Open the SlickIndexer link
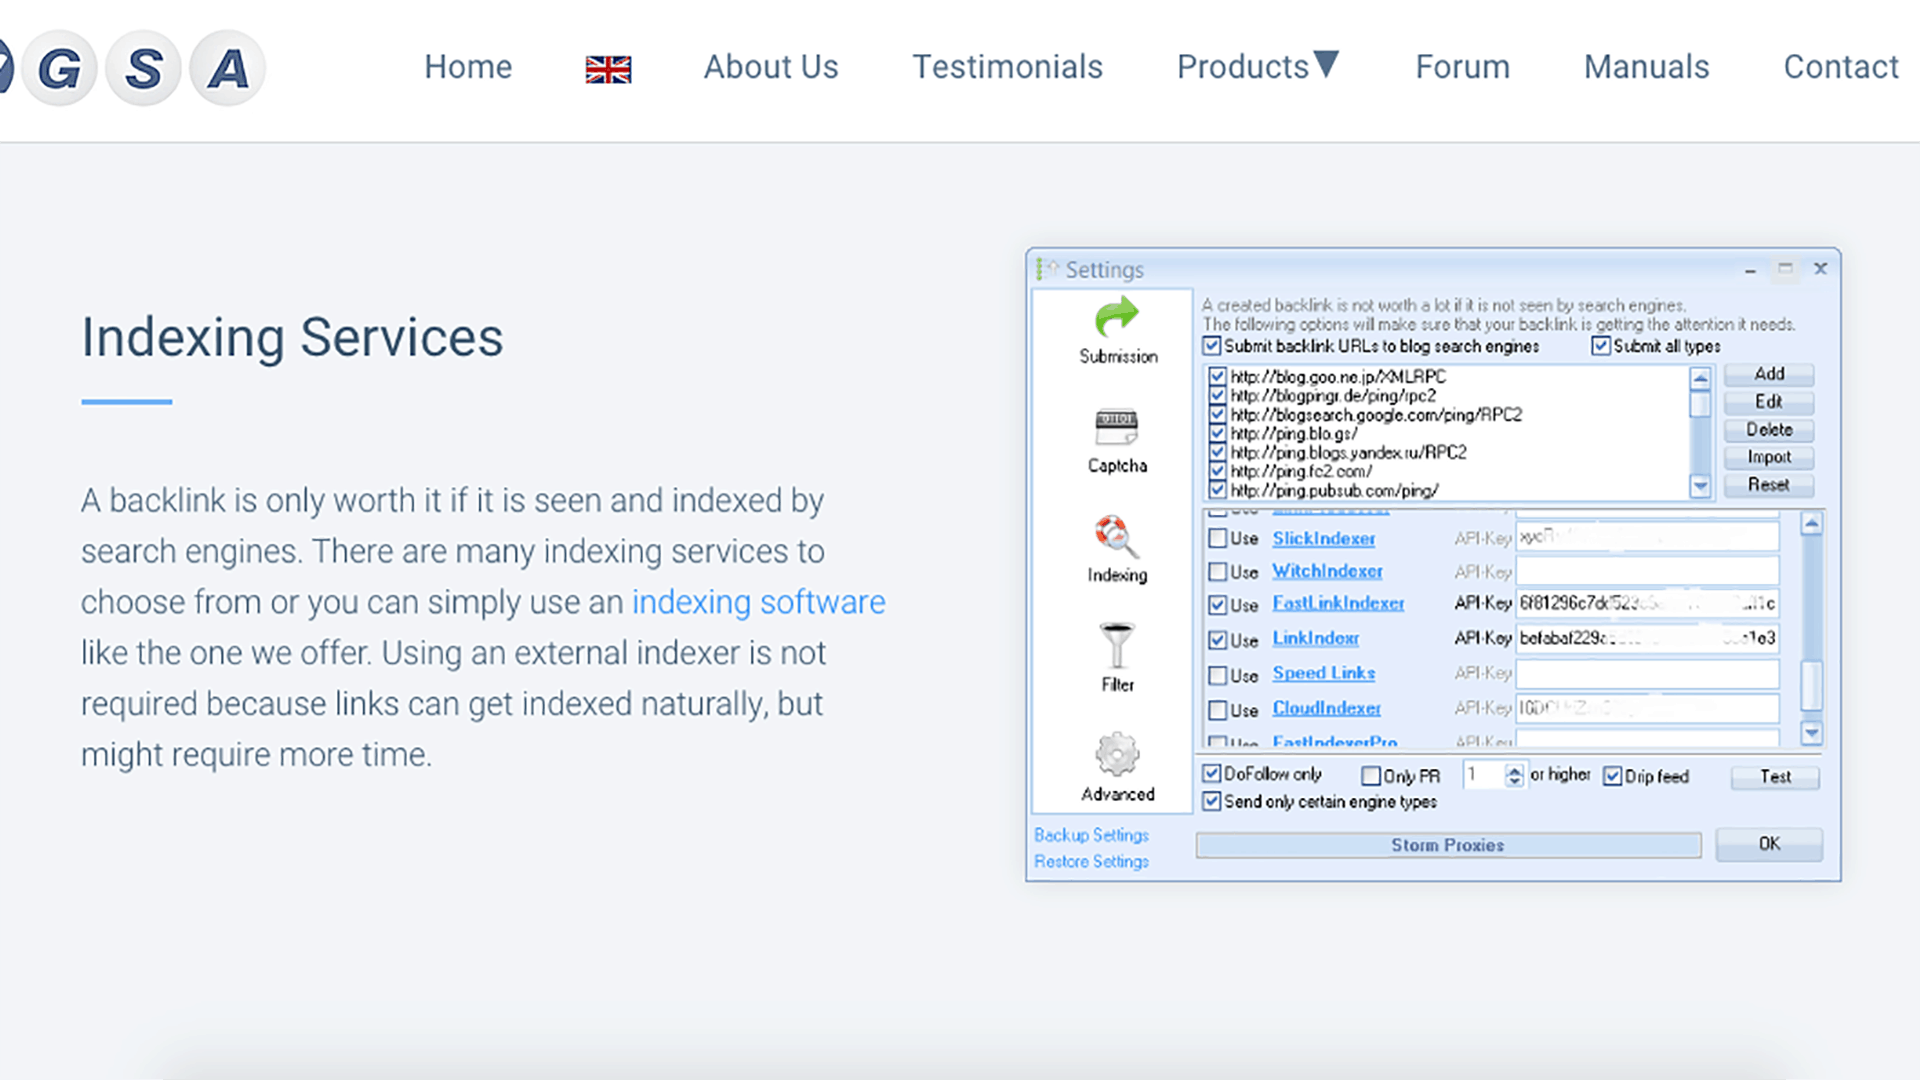The image size is (1920, 1080). point(1323,539)
